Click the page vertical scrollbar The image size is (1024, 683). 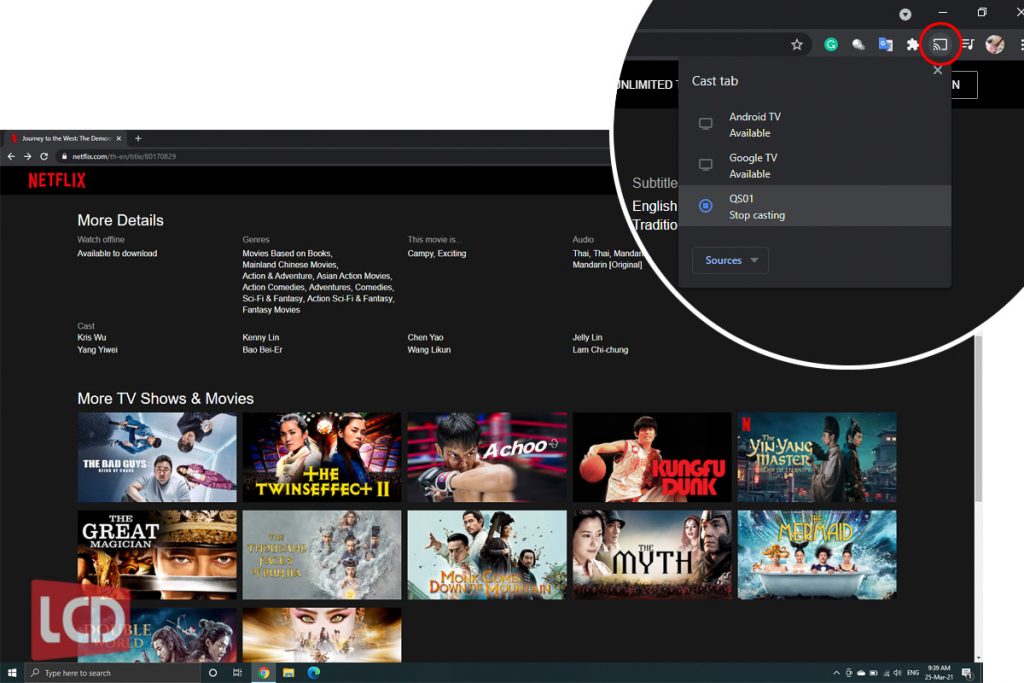[x=978, y=418]
